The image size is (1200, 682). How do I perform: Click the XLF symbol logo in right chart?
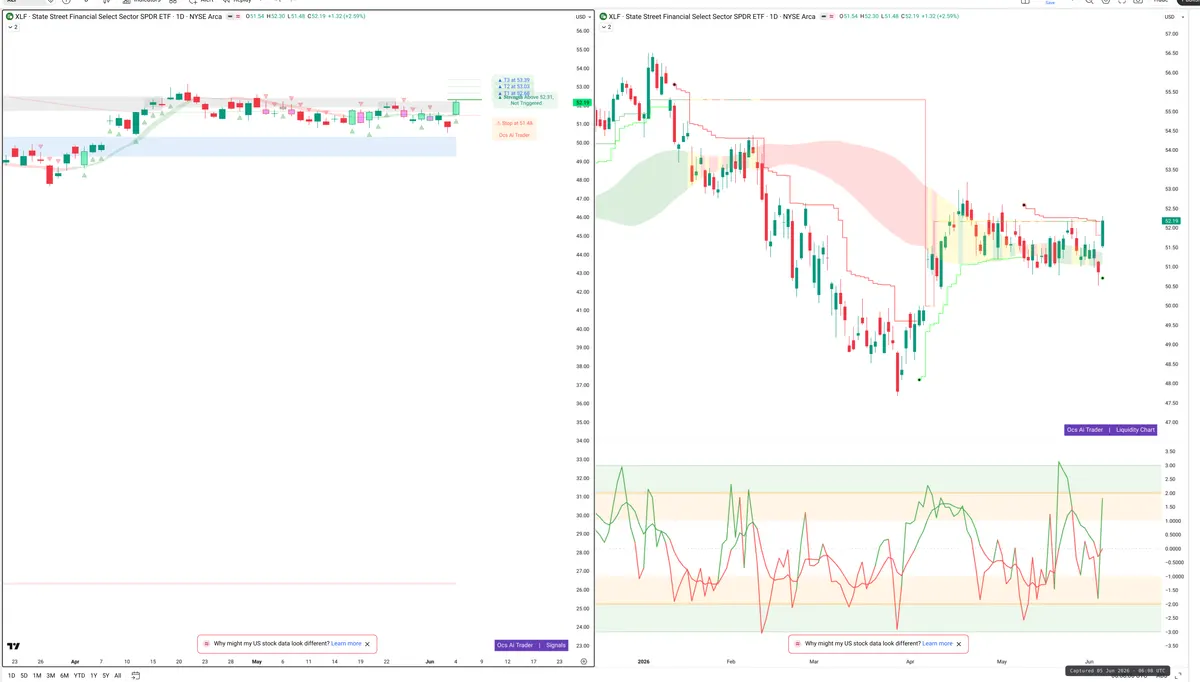pos(603,17)
